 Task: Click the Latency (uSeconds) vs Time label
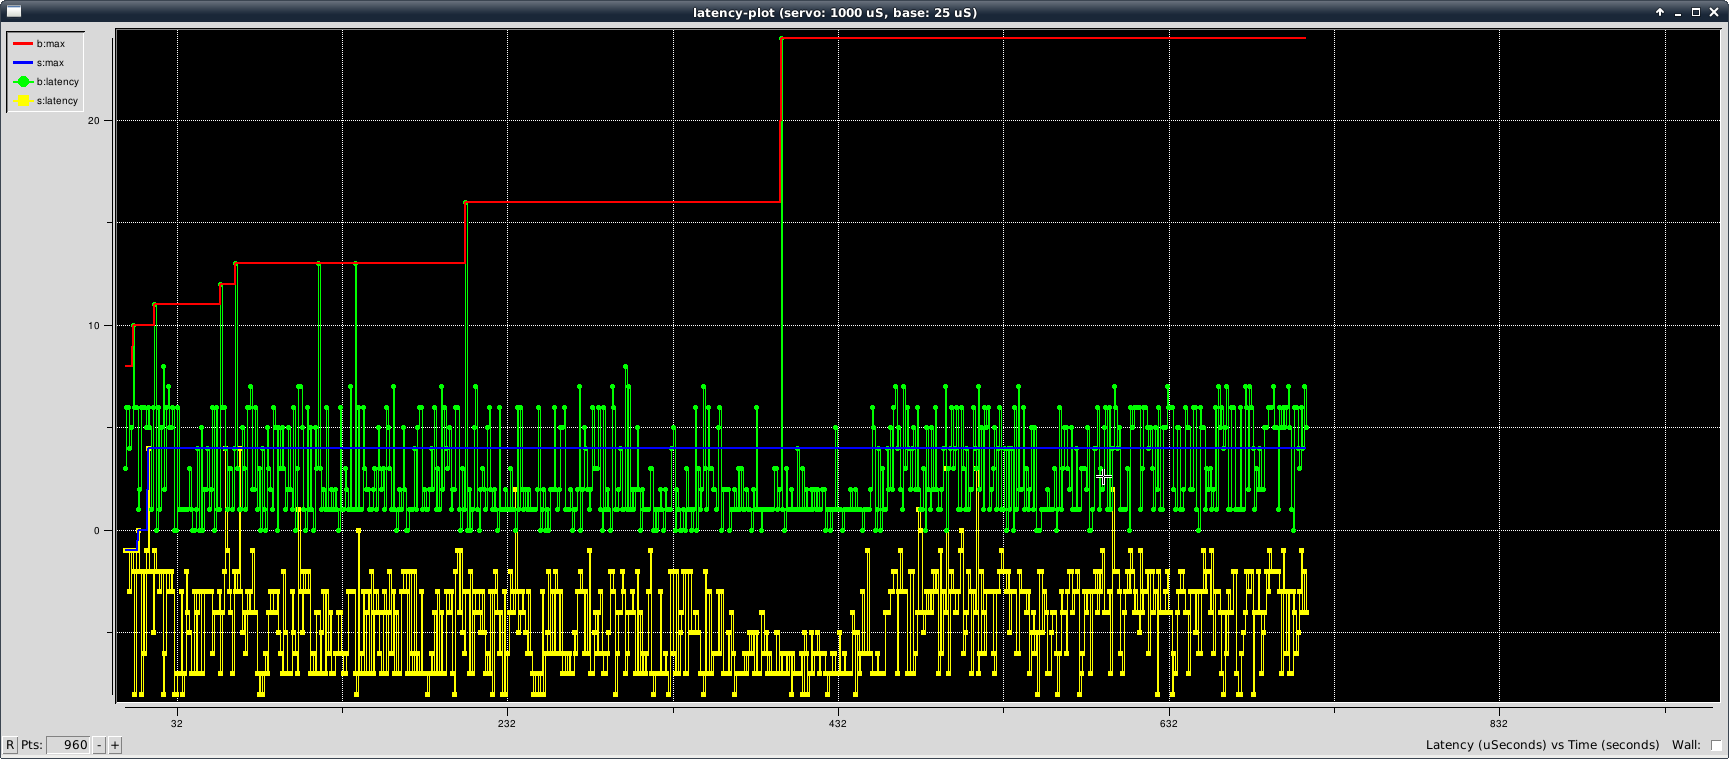click(1542, 745)
